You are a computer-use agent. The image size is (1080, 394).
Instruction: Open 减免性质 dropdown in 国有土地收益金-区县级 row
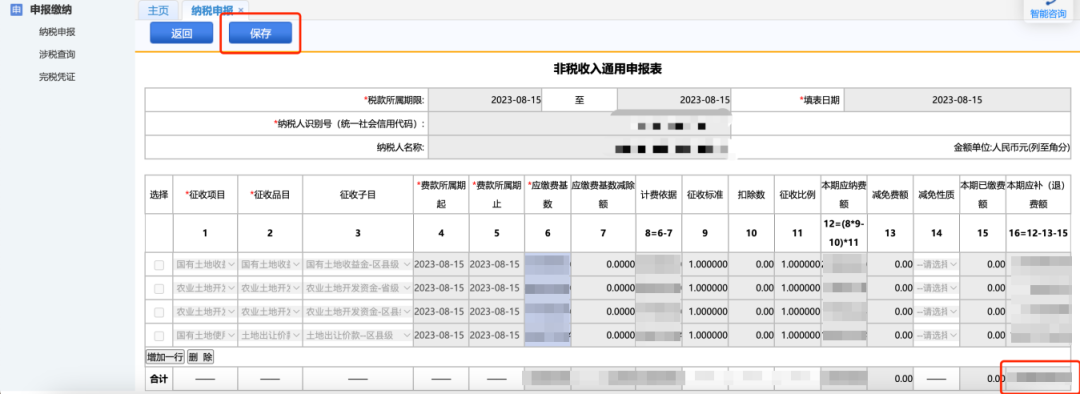tap(936, 265)
